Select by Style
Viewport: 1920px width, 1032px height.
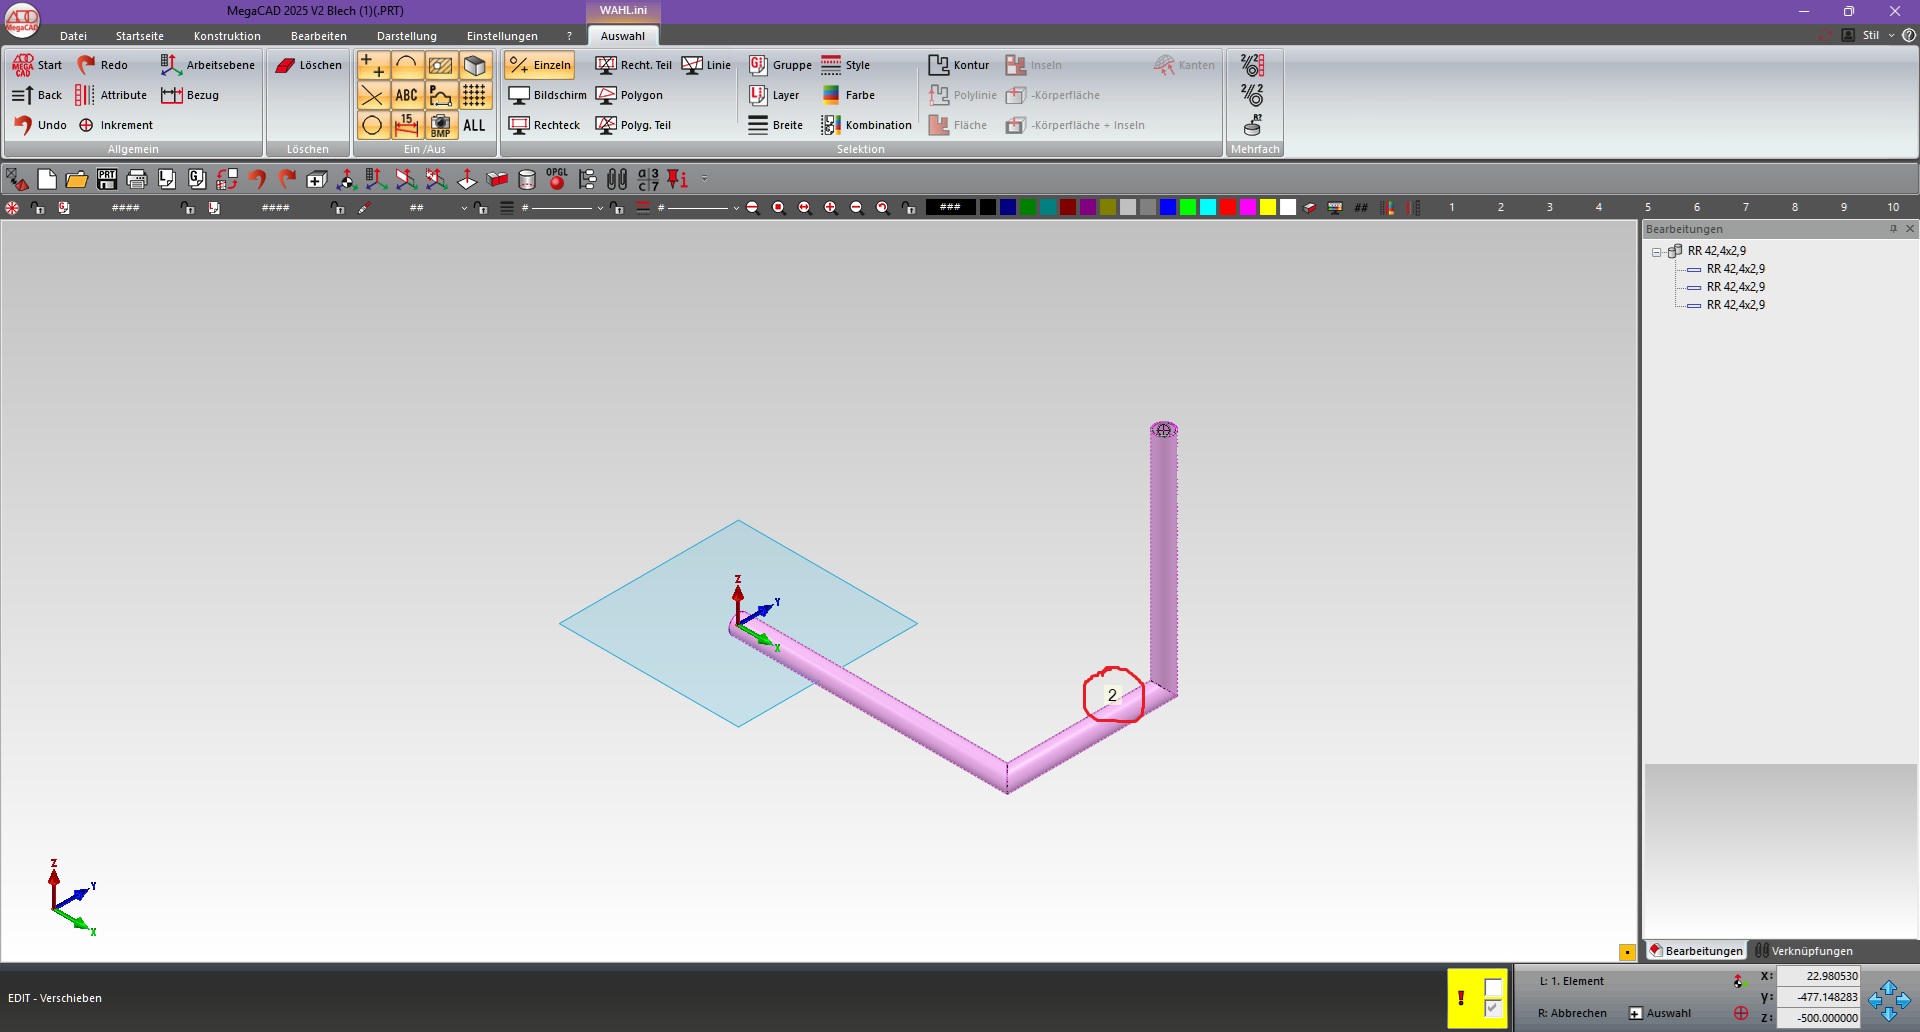(845, 65)
